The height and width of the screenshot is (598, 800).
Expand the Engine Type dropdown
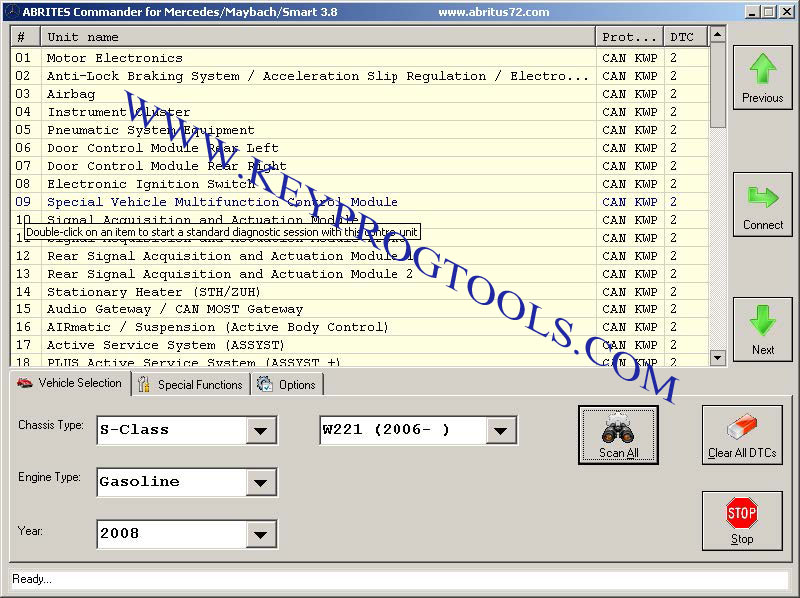pyautogui.click(x=261, y=482)
